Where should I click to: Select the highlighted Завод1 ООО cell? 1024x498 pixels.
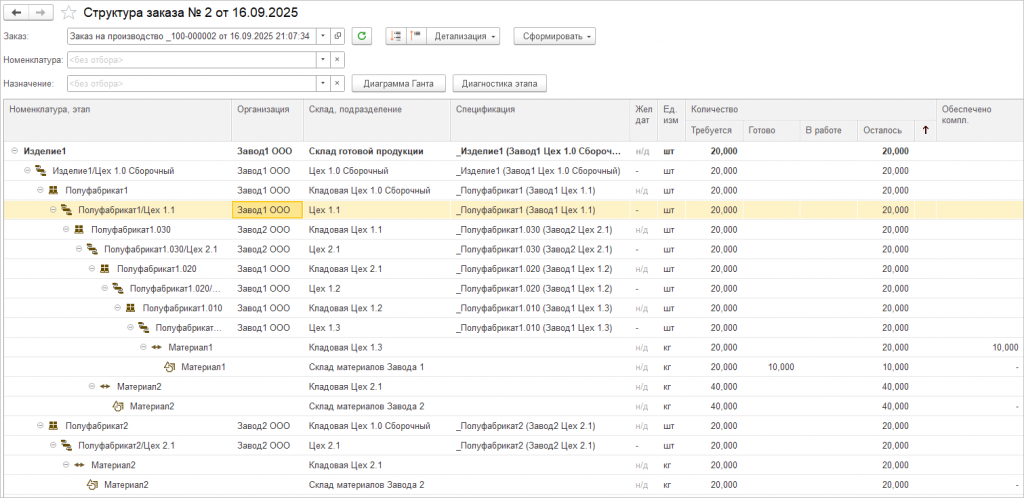coord(268,210)
